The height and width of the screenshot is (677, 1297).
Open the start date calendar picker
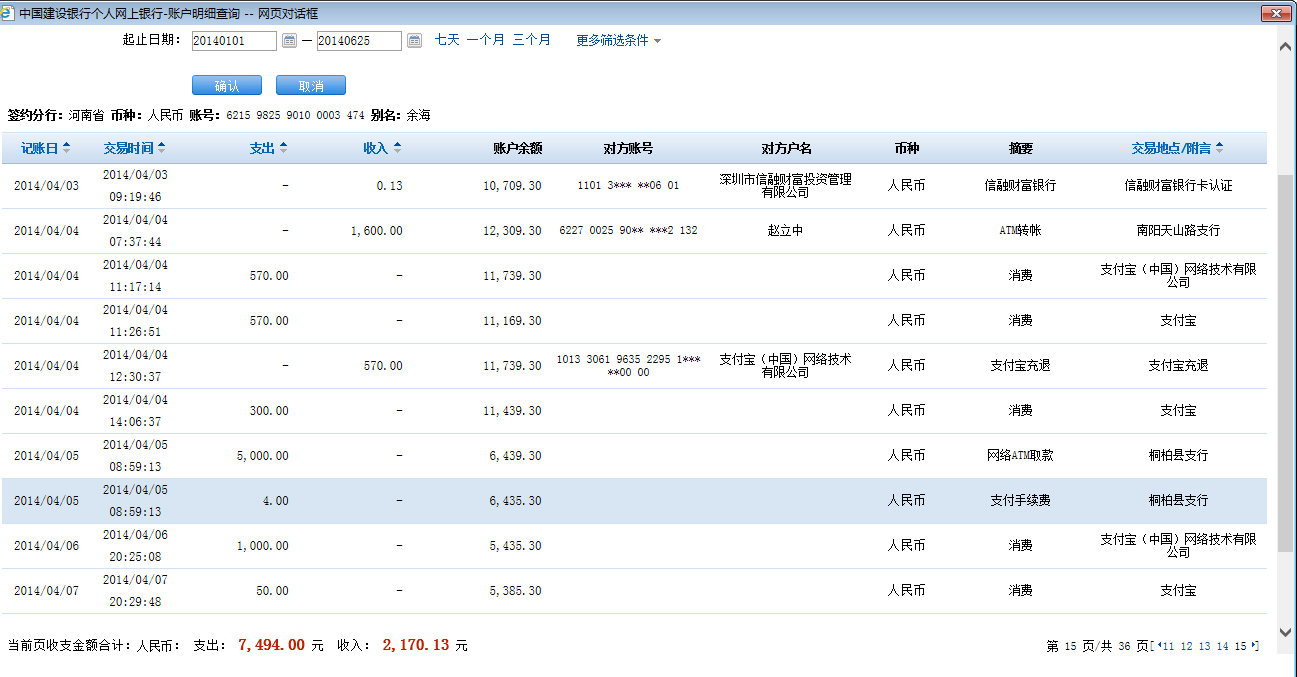tap(290, 41)
